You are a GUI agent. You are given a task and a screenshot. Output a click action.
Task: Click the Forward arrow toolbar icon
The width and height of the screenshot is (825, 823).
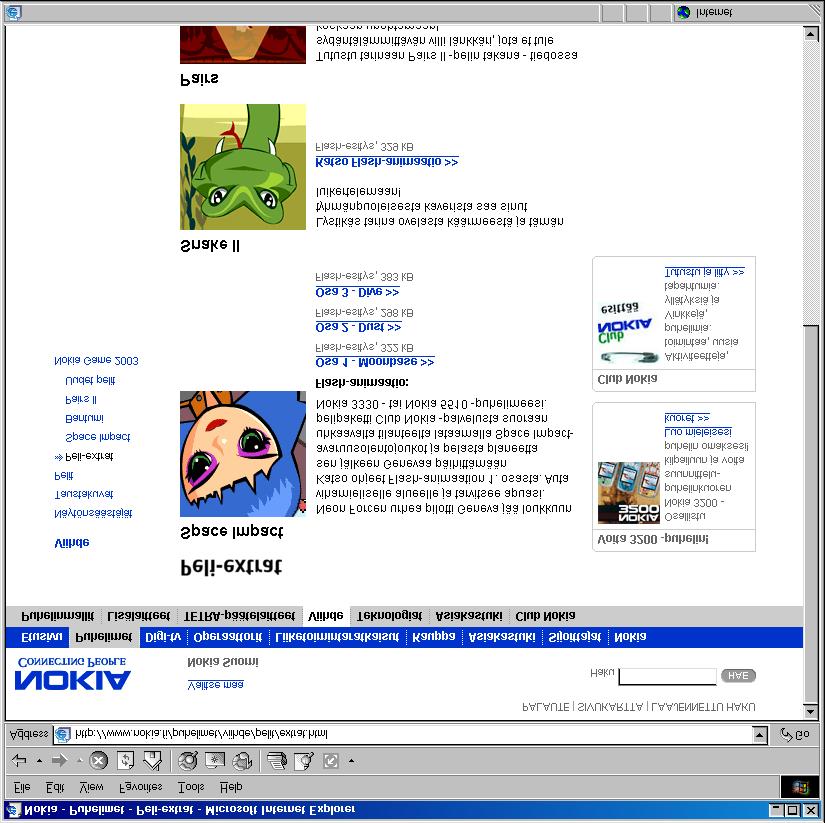(60, 760)
